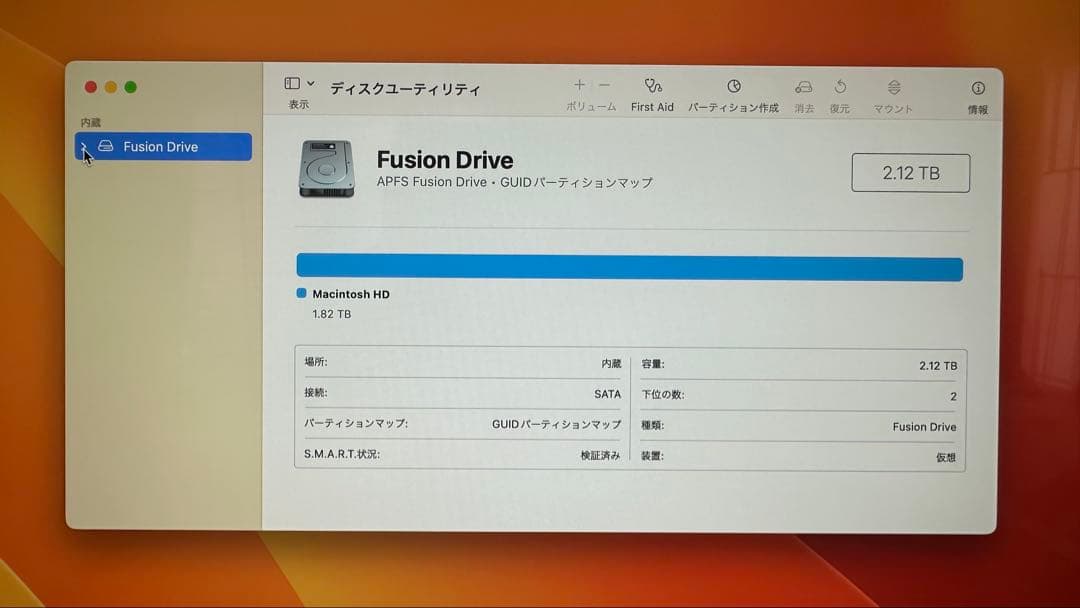Expand the Fusion Drive sidebar disclosure arrow

pos(83,147)
